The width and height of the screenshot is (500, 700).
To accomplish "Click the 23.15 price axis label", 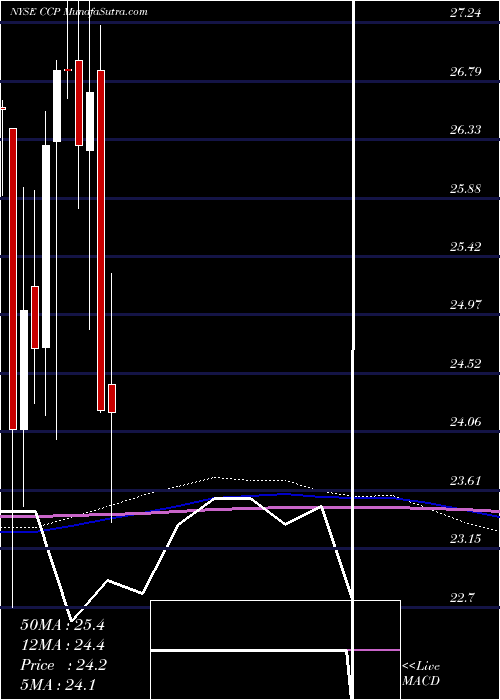I will 465,539.
